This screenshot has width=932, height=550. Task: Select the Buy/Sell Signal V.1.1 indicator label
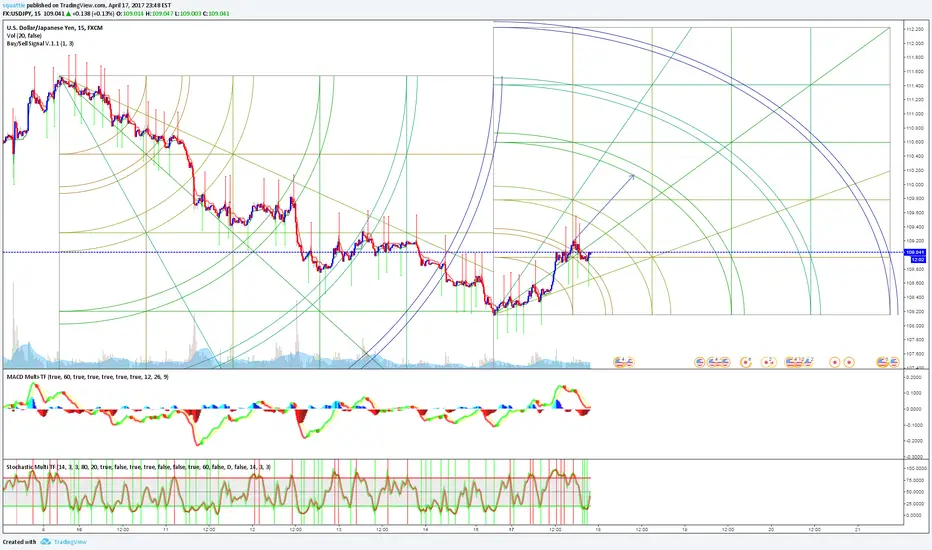40,43
